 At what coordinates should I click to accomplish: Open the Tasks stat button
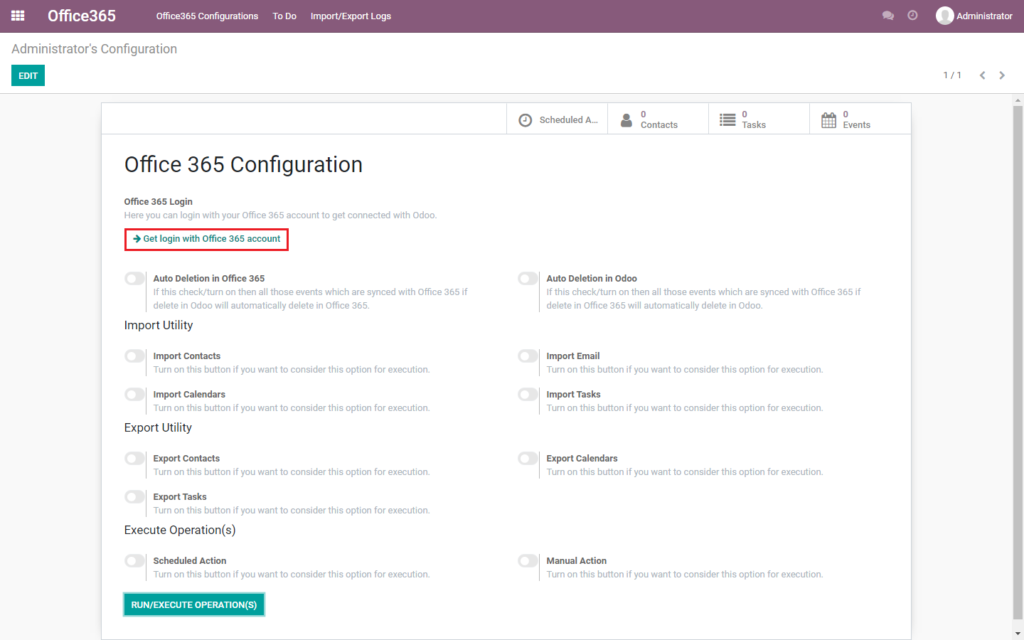(759, 120)
